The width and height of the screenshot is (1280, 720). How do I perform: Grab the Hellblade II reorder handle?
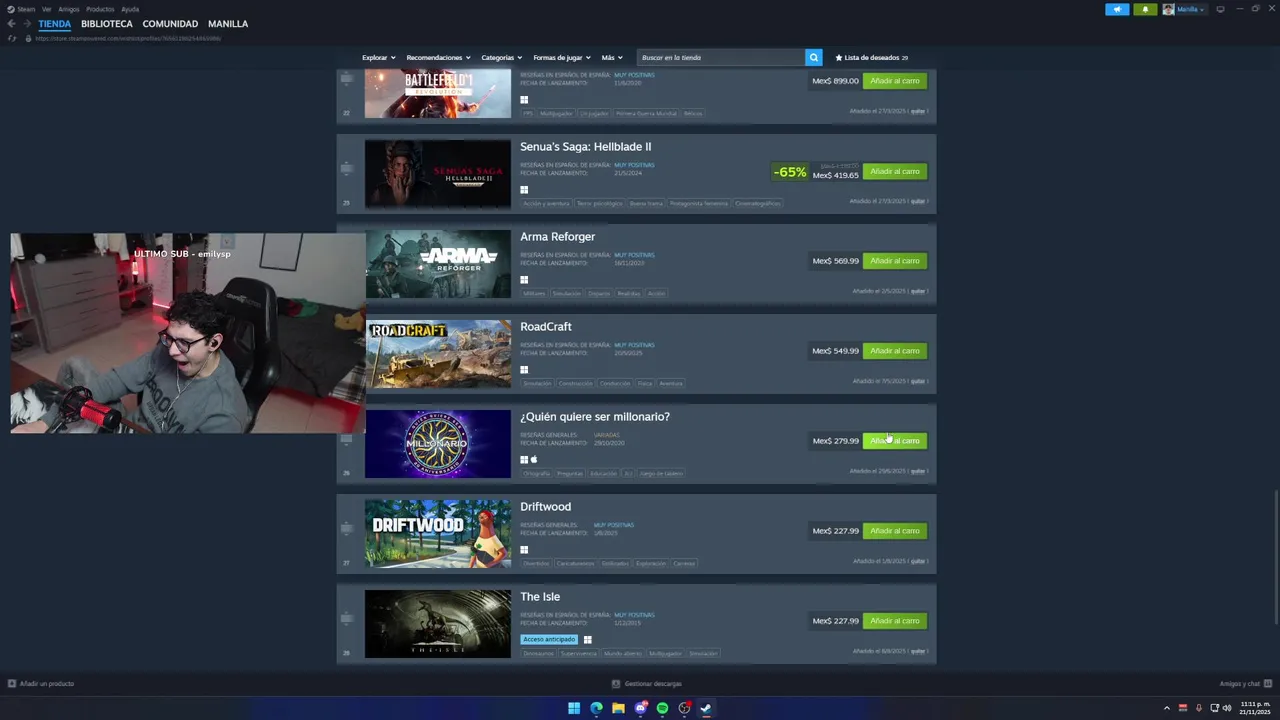coord(347,168)
